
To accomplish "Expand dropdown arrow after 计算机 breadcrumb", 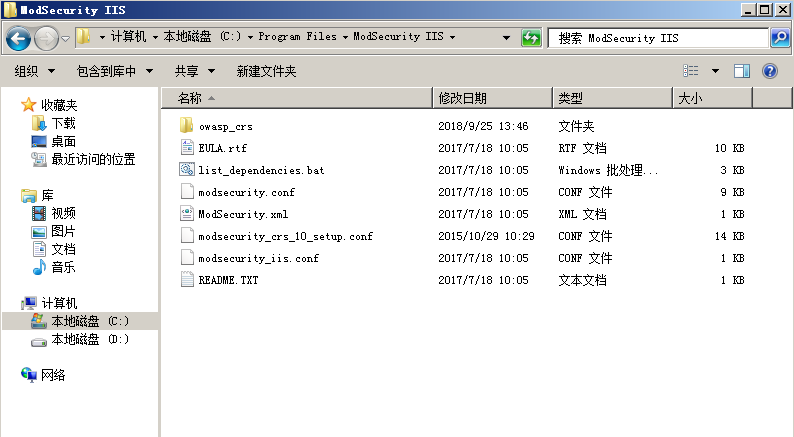I will click(x=155, y=37).
